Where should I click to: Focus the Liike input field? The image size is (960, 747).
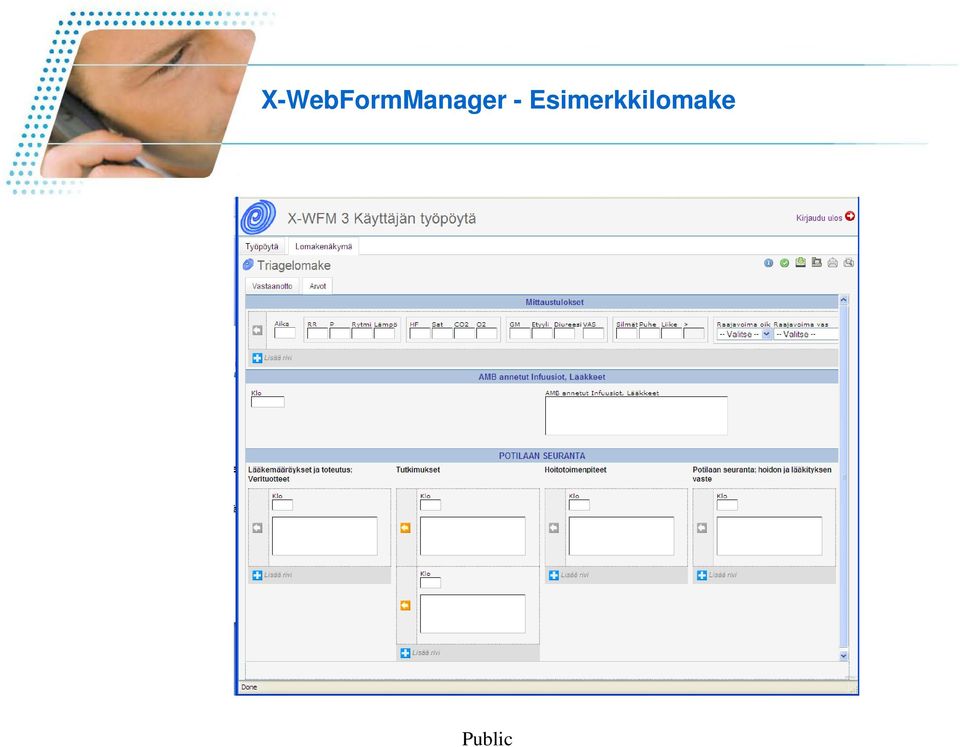tap(672, 334)
